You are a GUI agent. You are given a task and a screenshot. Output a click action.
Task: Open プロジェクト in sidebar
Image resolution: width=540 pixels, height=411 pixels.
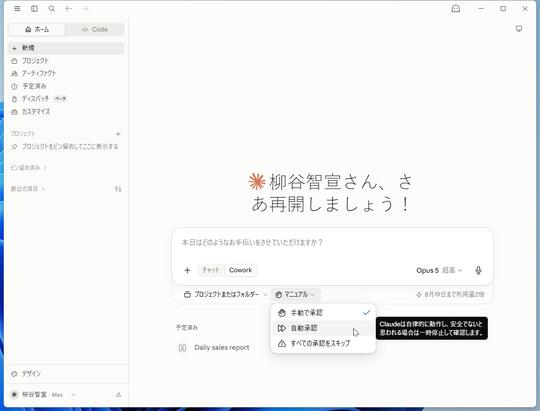[x=66, y=61]
